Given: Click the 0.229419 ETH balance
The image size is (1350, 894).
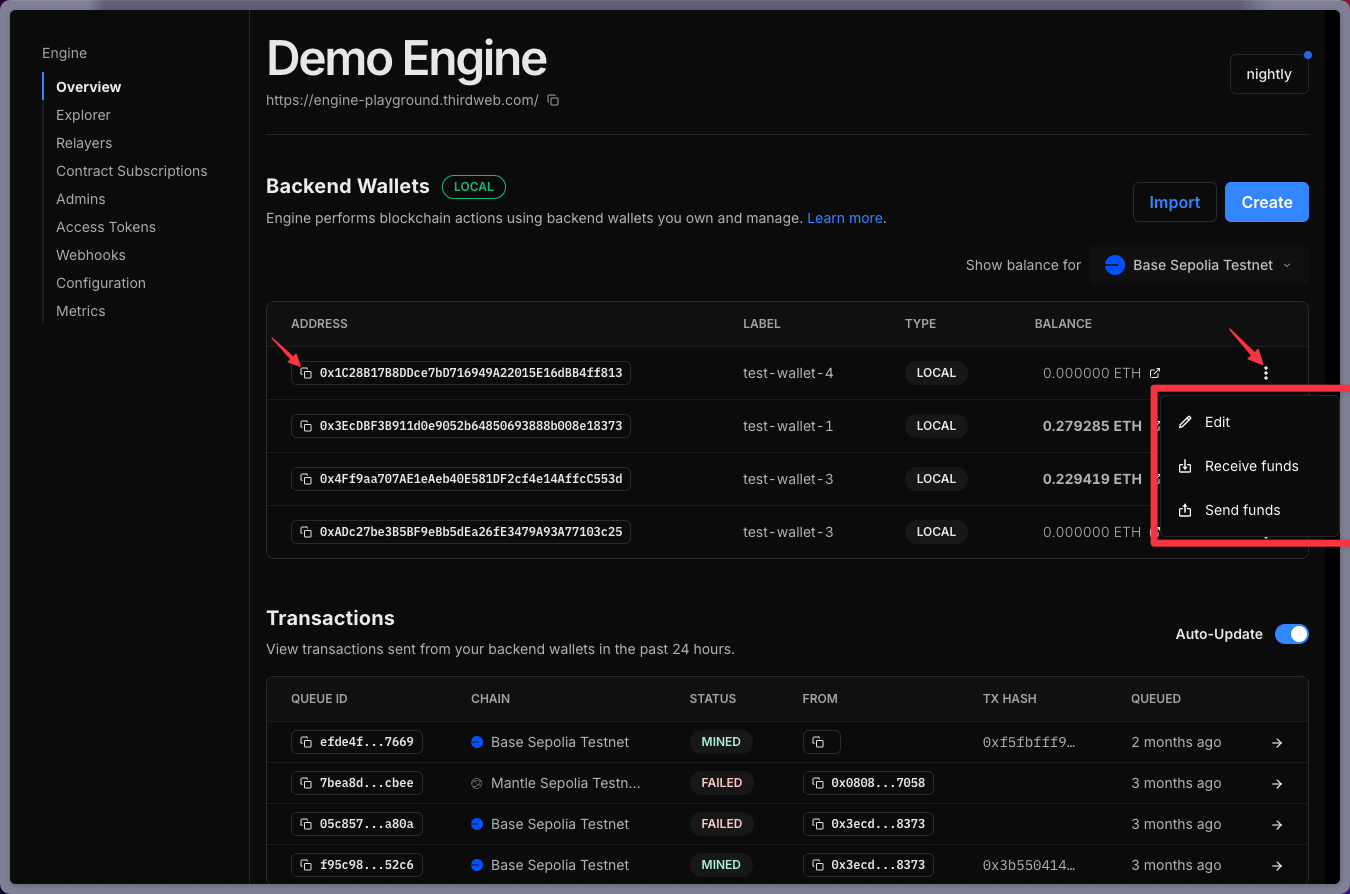Looking at the screenshot, I should coord(1092,479).
